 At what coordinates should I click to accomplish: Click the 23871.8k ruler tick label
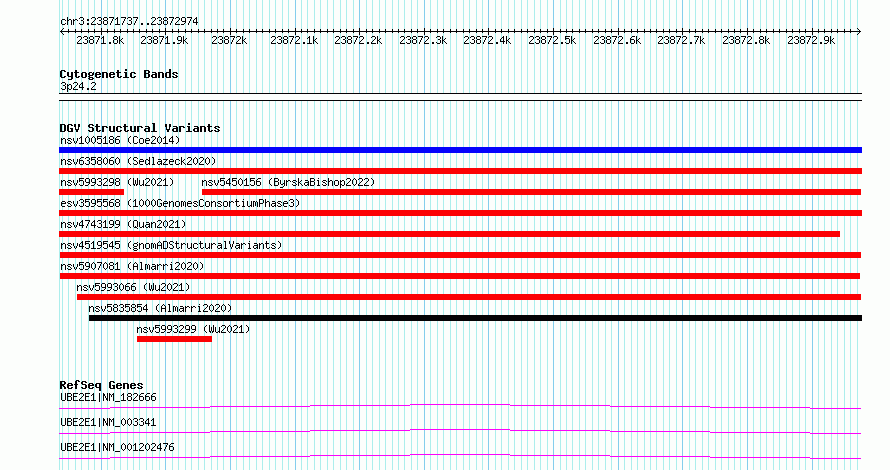tap(100, 40)
